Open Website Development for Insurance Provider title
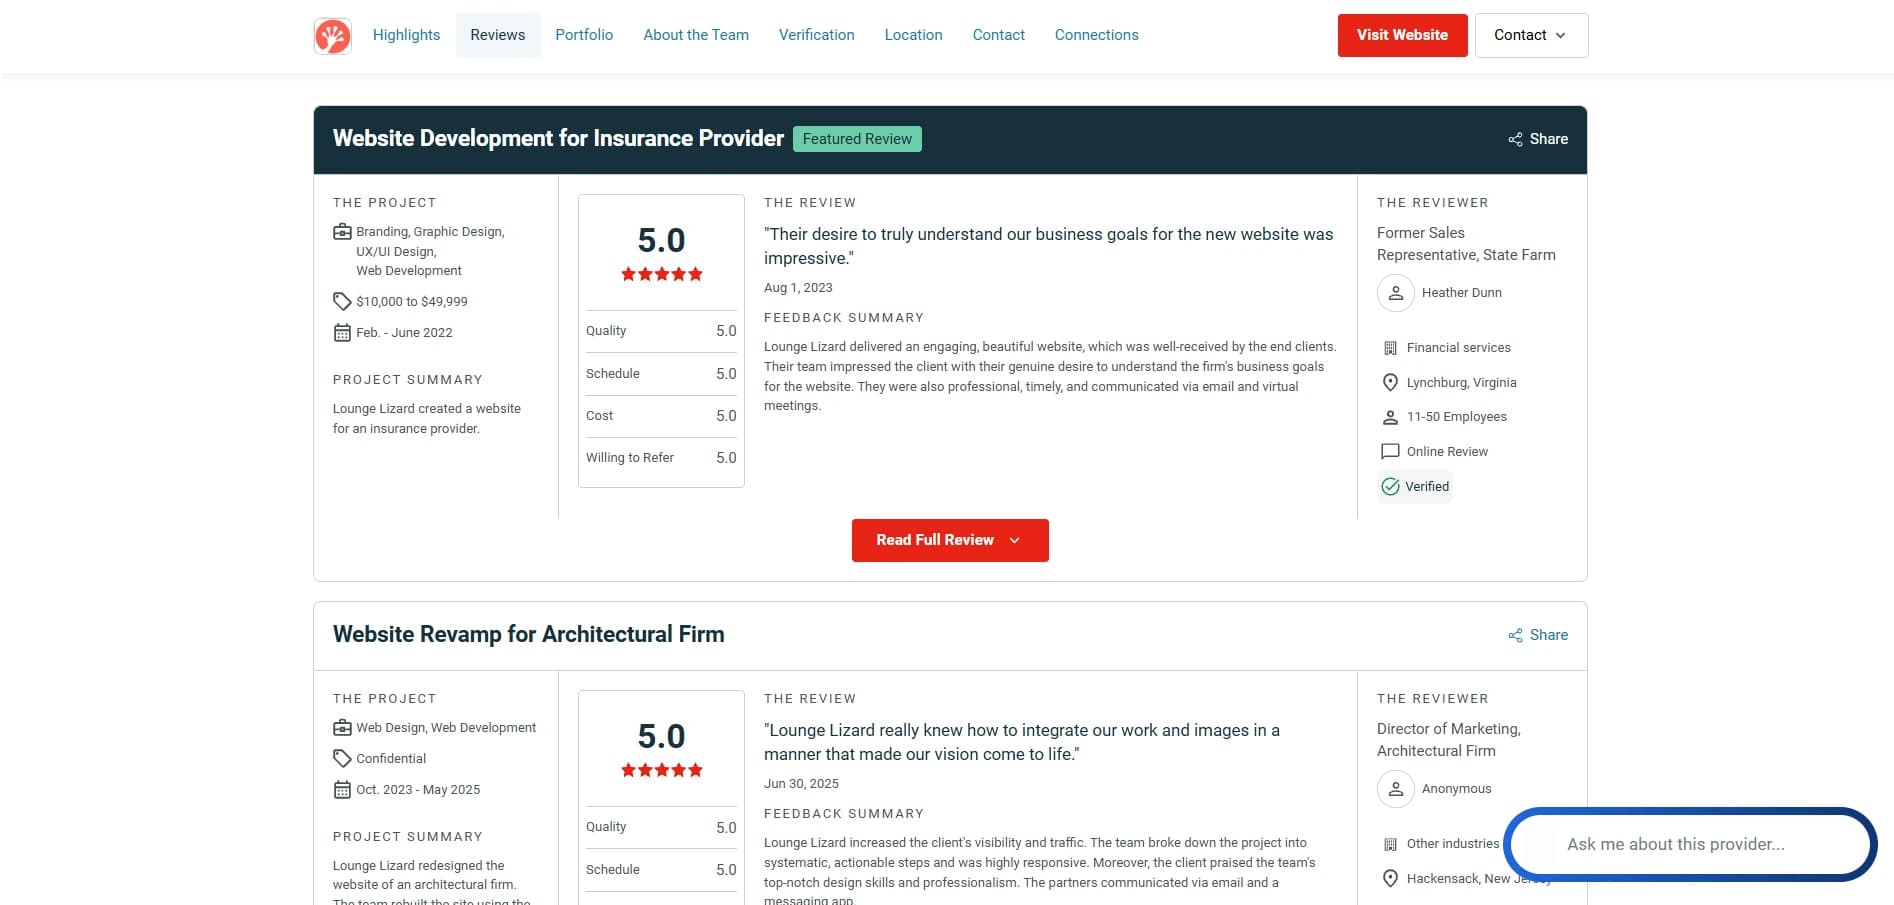The height and width of the screenshot is (905, 1894). [558, 138]
